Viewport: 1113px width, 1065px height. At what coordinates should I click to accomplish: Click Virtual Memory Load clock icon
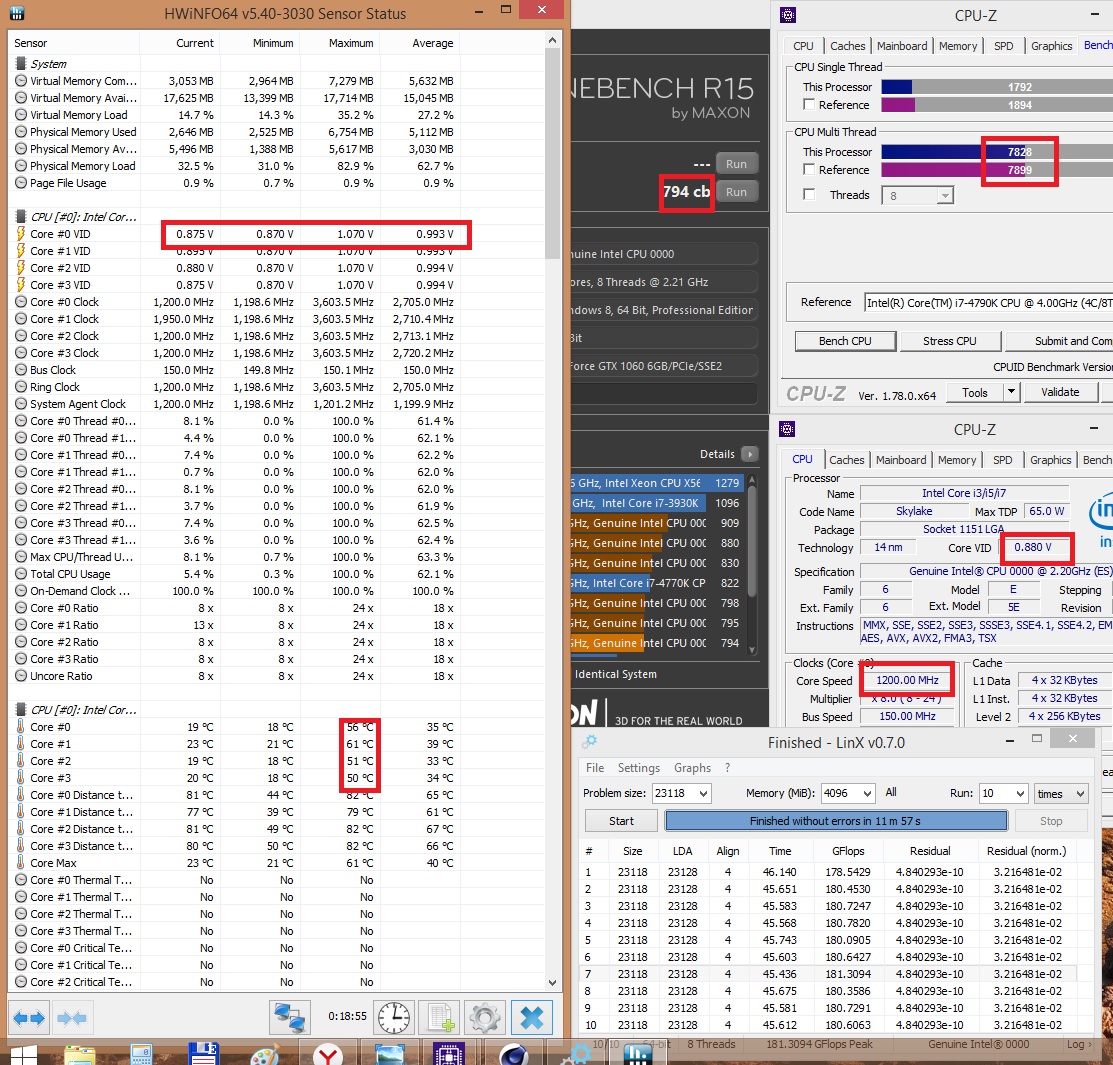pos(21,115)
